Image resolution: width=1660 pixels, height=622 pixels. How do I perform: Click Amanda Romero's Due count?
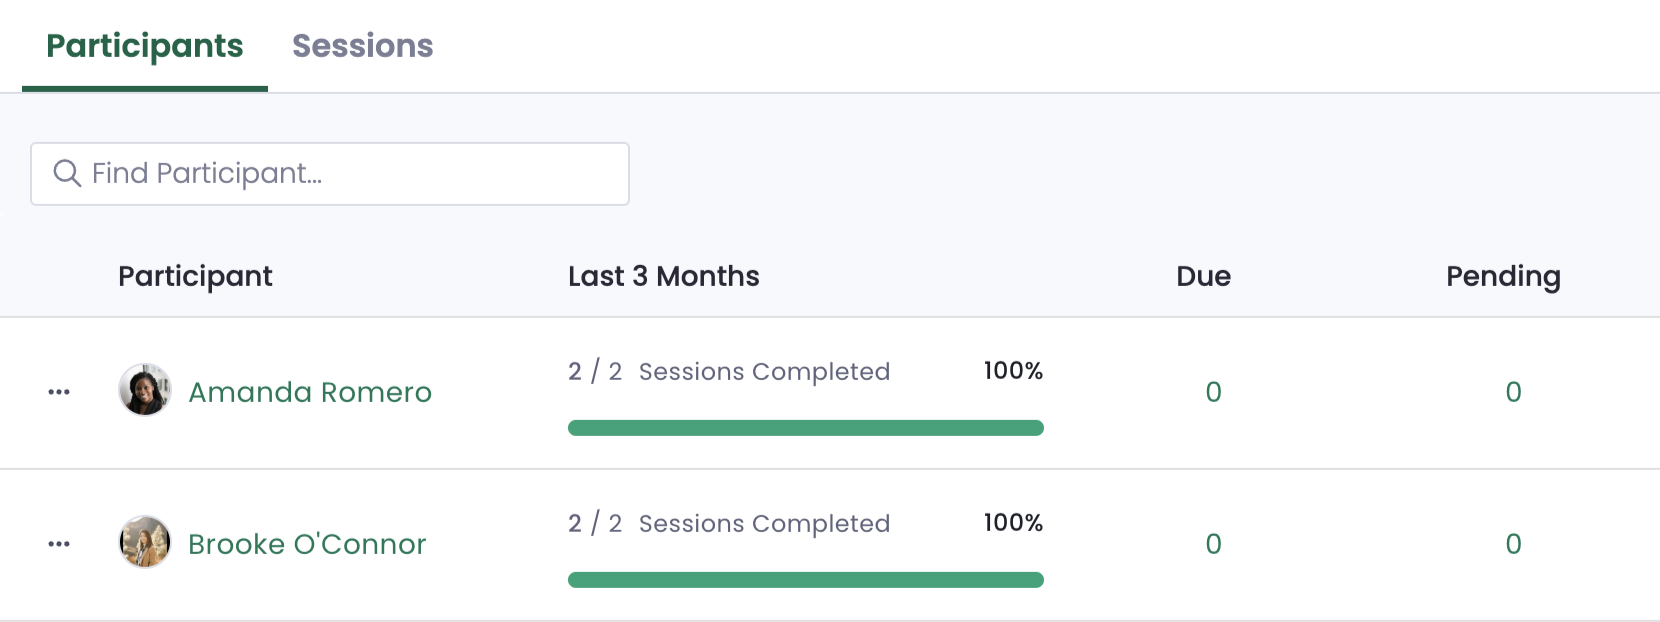pyautogui.click(x=1214, y=392)
